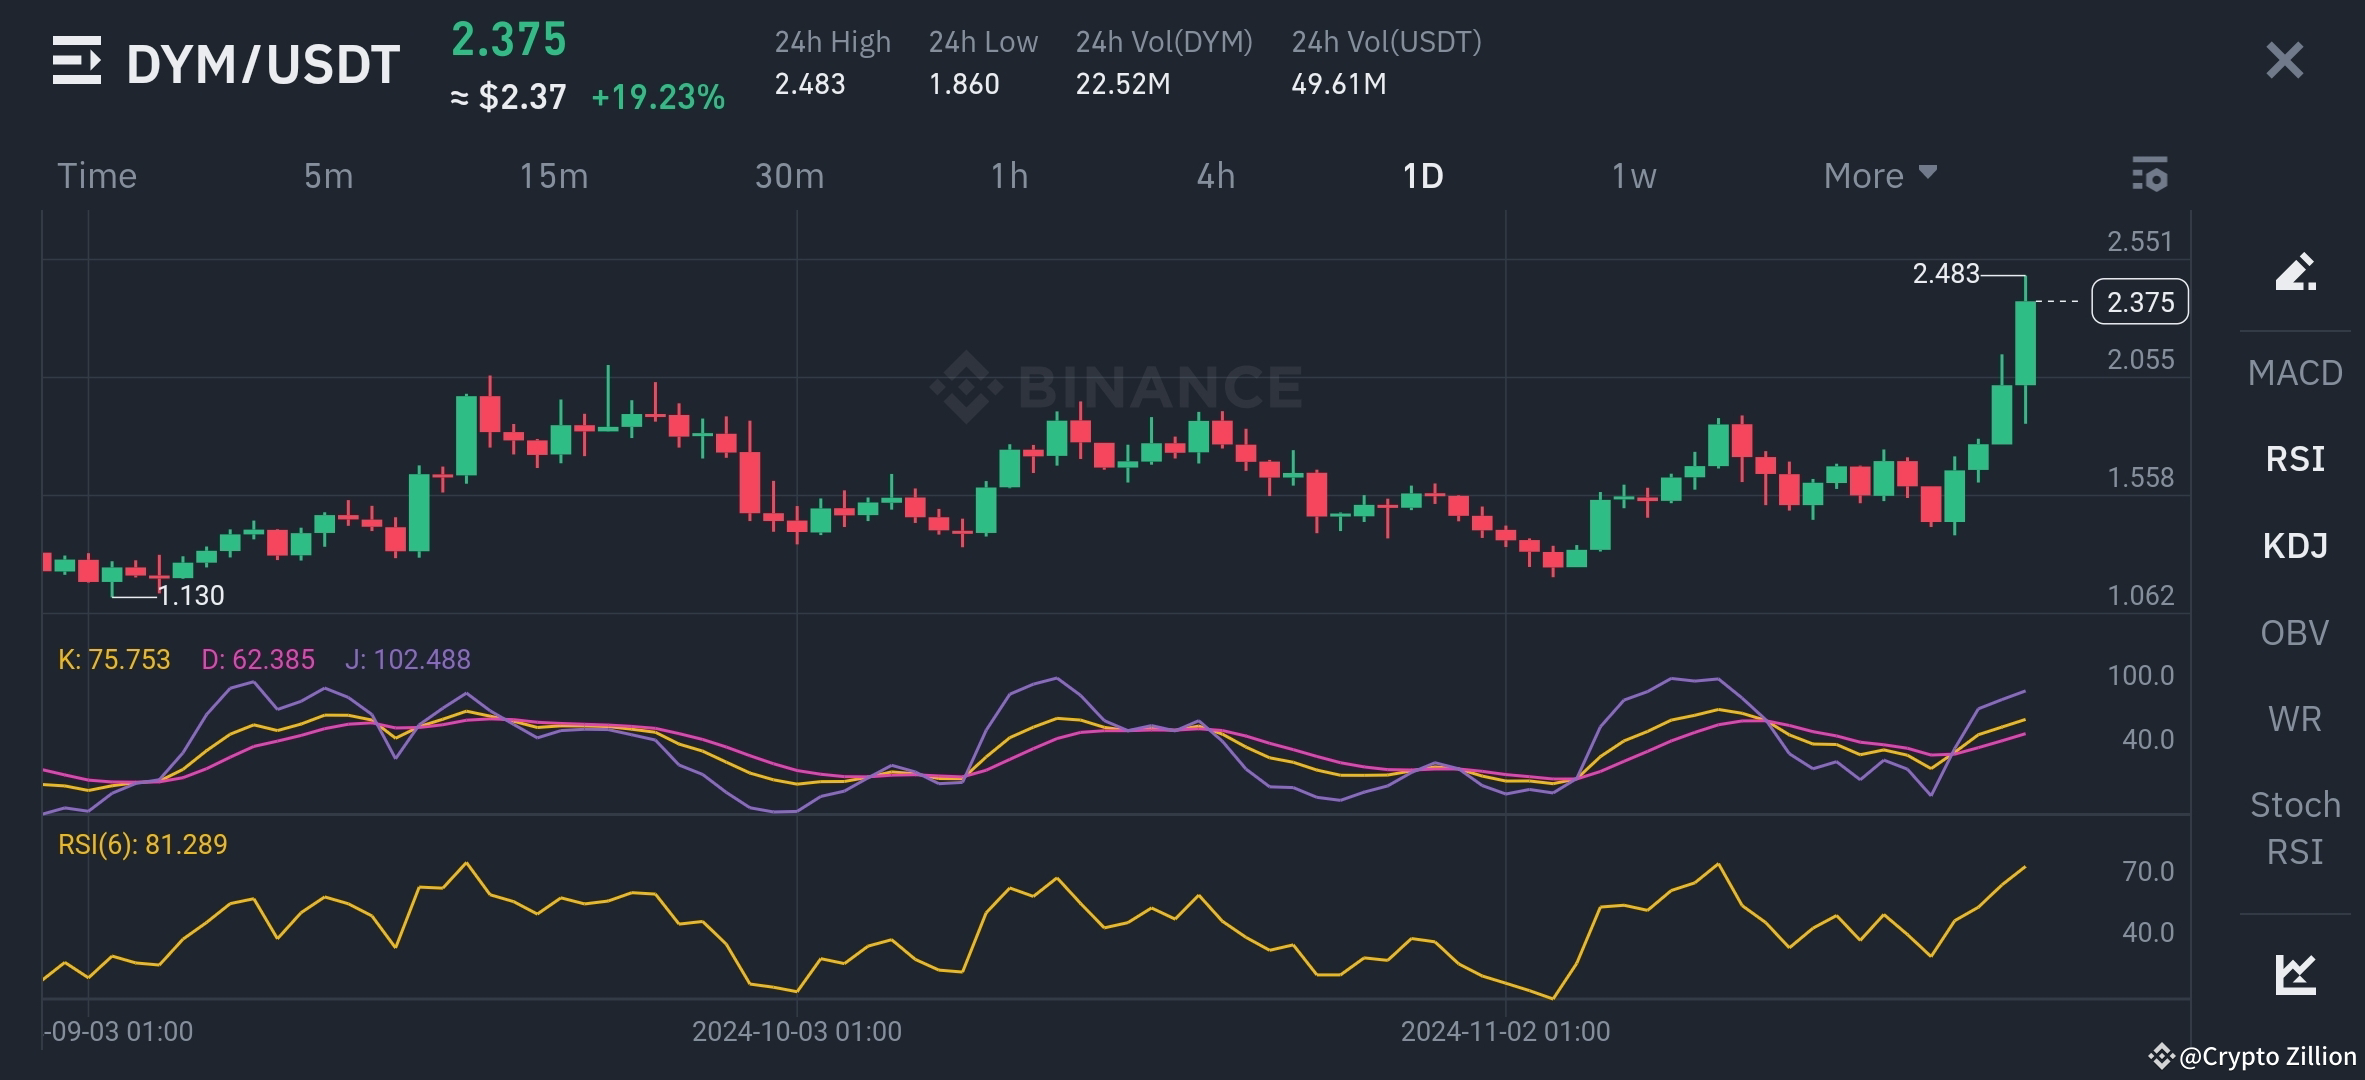2365x1080 pixels.
Task: Select the 15m interval
Action: 556,175
